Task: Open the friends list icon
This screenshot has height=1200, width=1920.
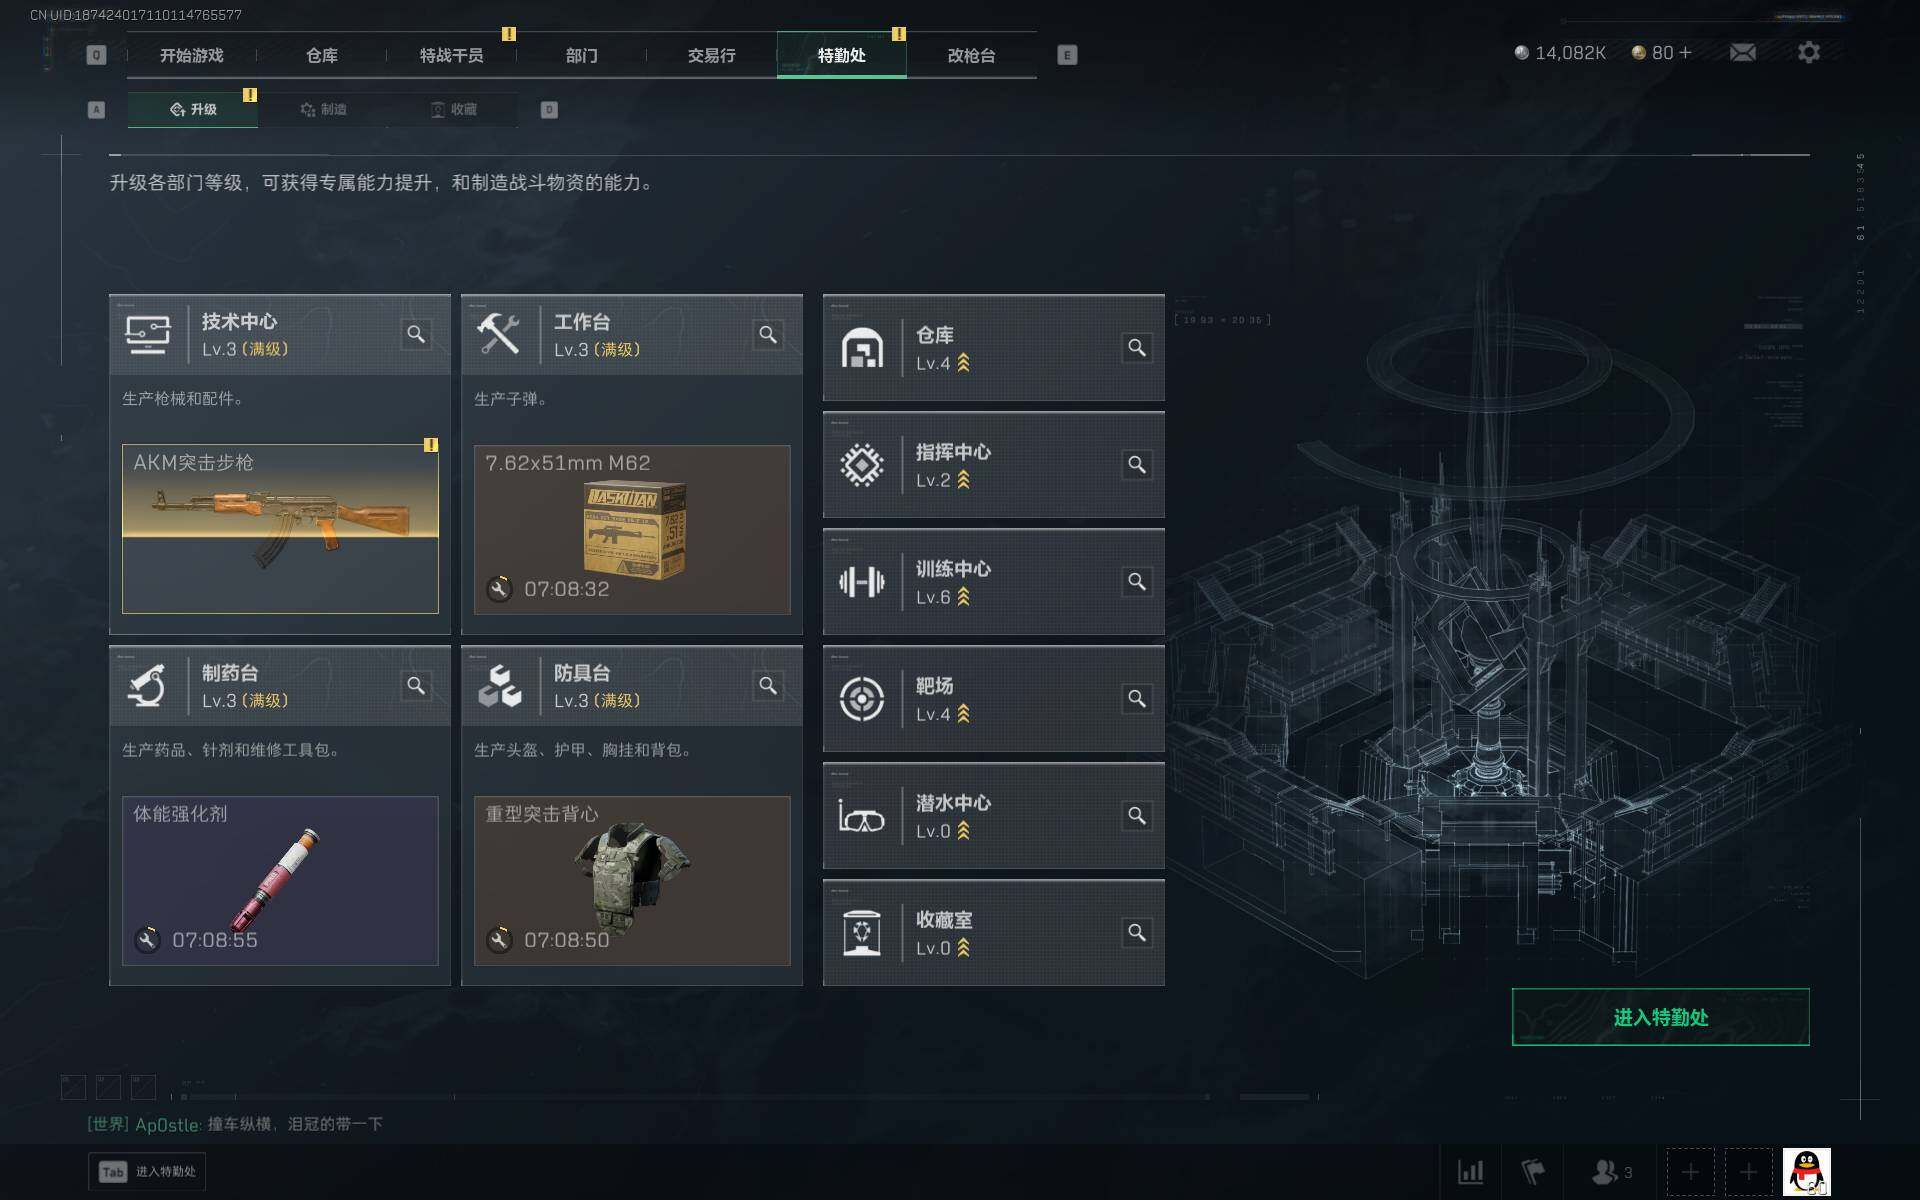Action: point(1611,1171)
